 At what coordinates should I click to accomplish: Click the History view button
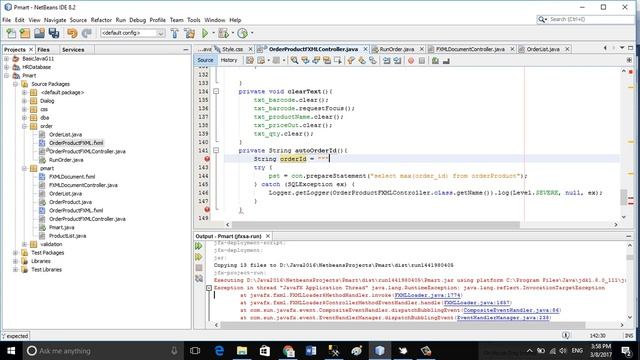click(229, 60)
